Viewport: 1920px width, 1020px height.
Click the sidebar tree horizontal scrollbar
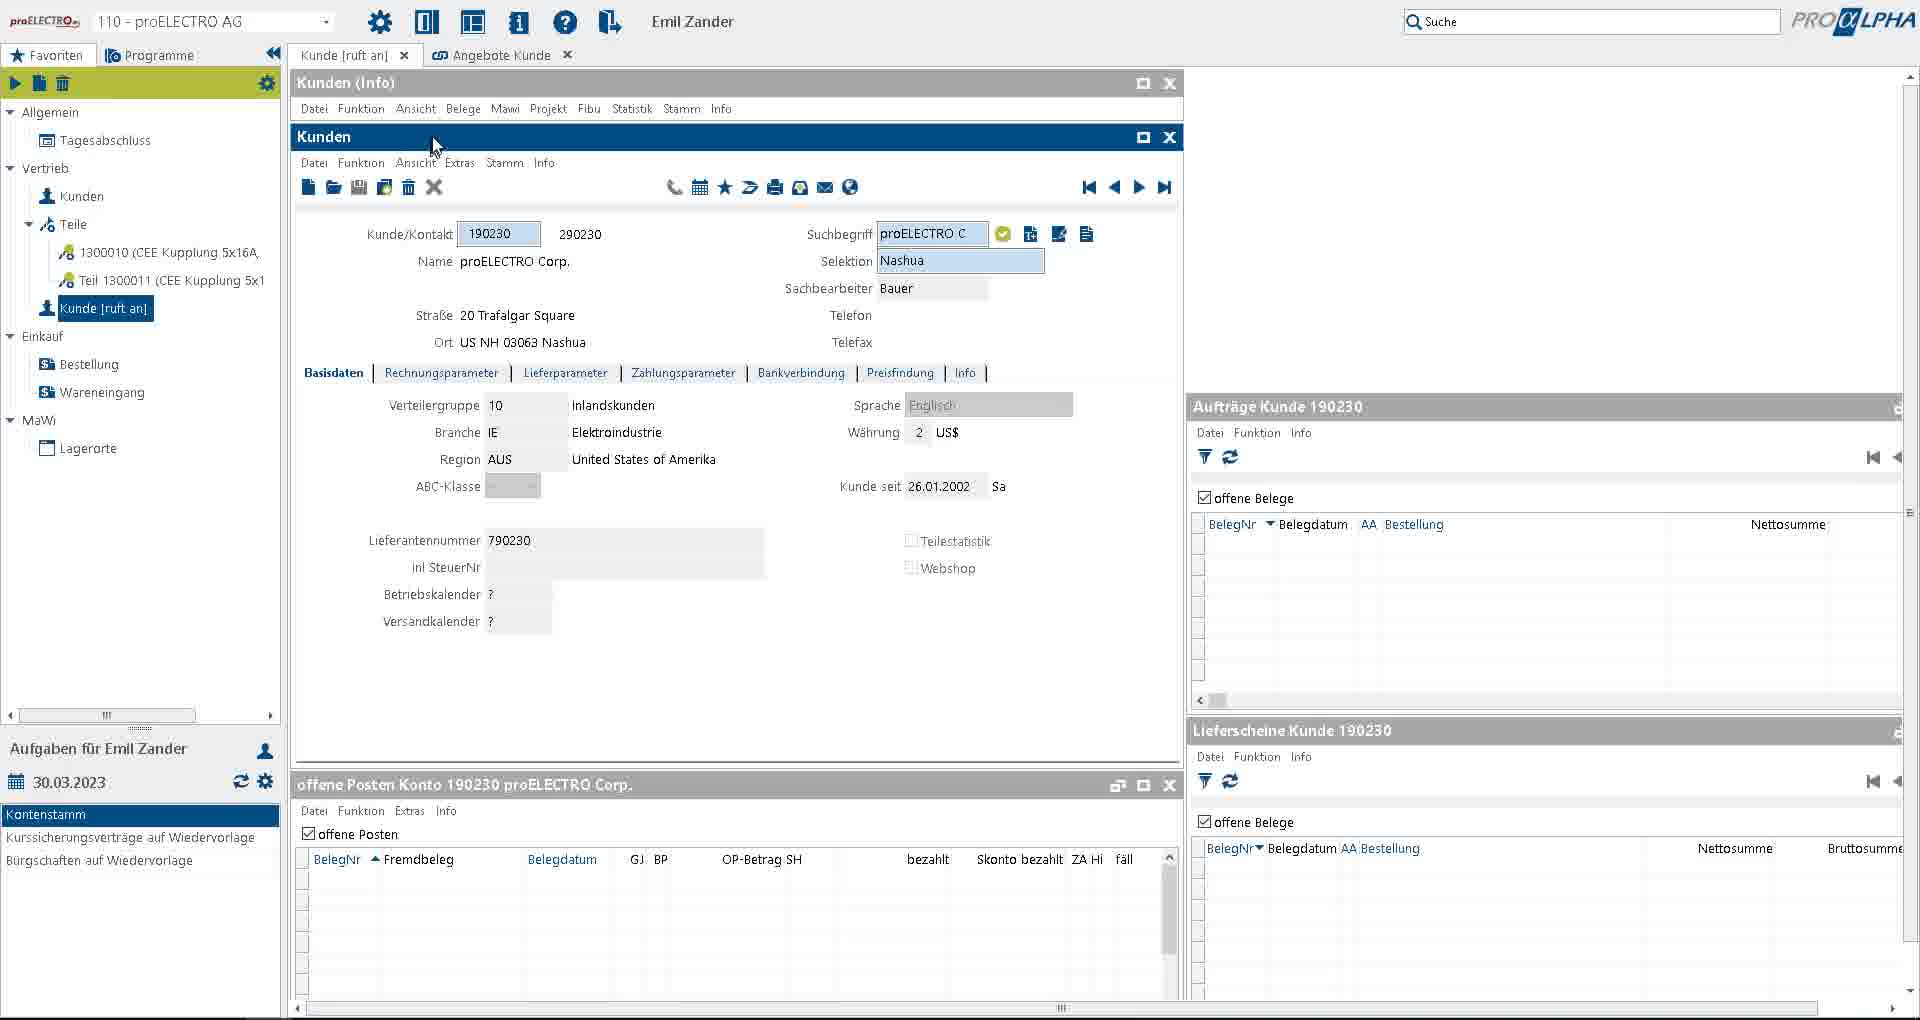(x=107, y=715)
